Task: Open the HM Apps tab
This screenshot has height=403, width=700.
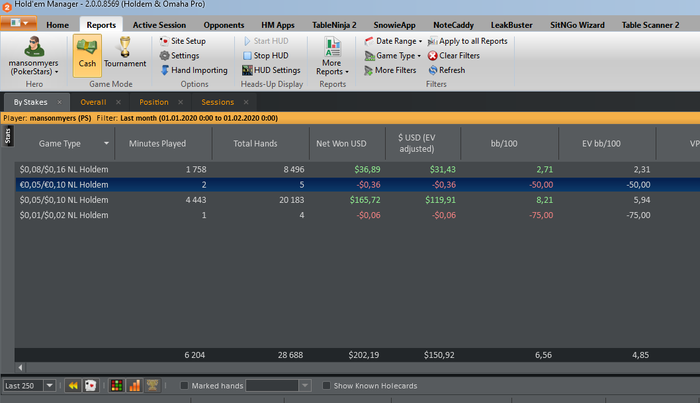Action: [x=278, y=25]
